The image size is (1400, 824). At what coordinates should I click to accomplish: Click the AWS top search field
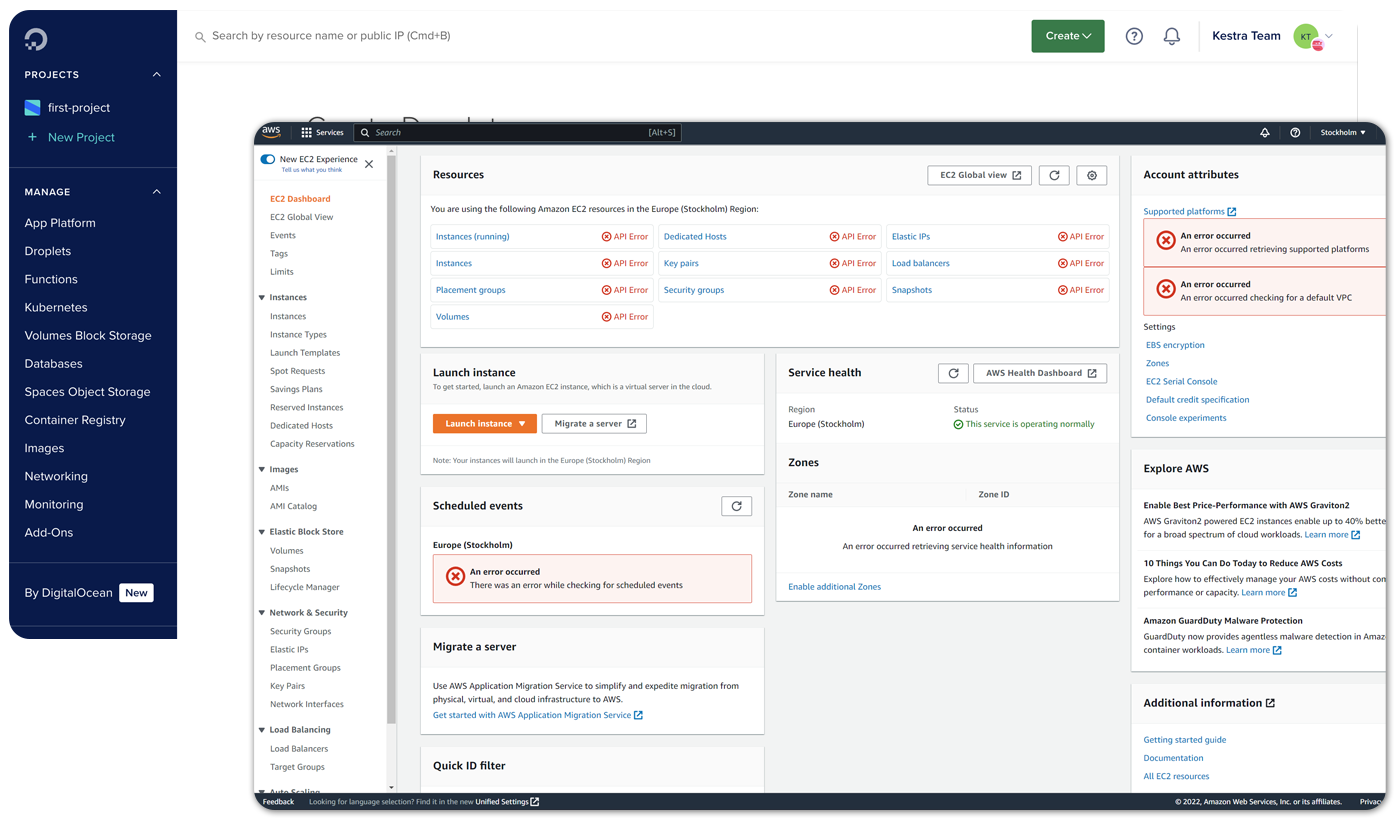click(518, 132)
